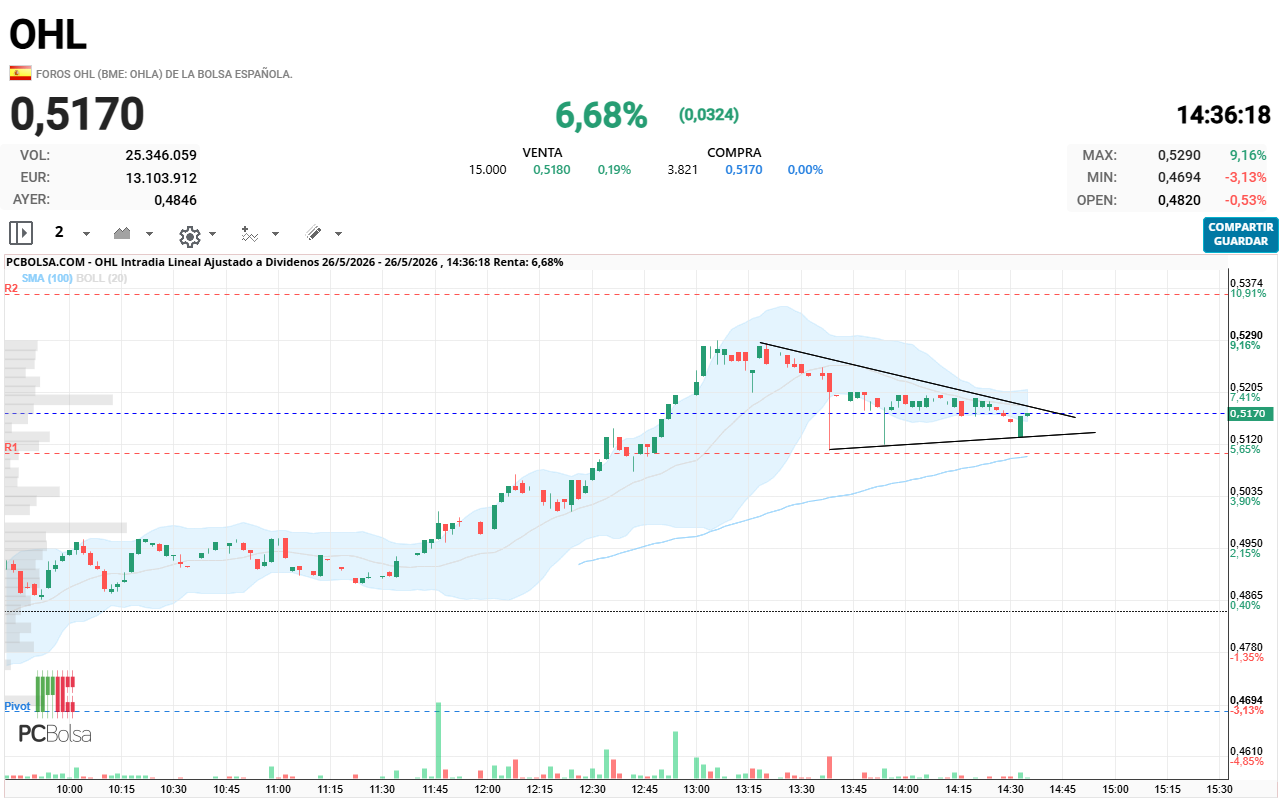Image resolution: width=1279 pixels, height=798 pixels.
Task: Click the 9,16% max percentage
Action: click(x=1248, y=155)
